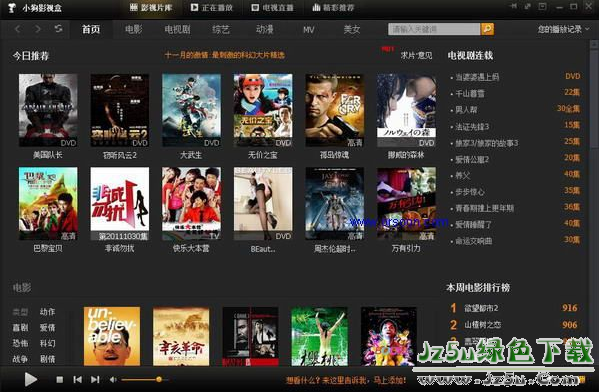Filter movies by 战争 genre

(20, 359)
